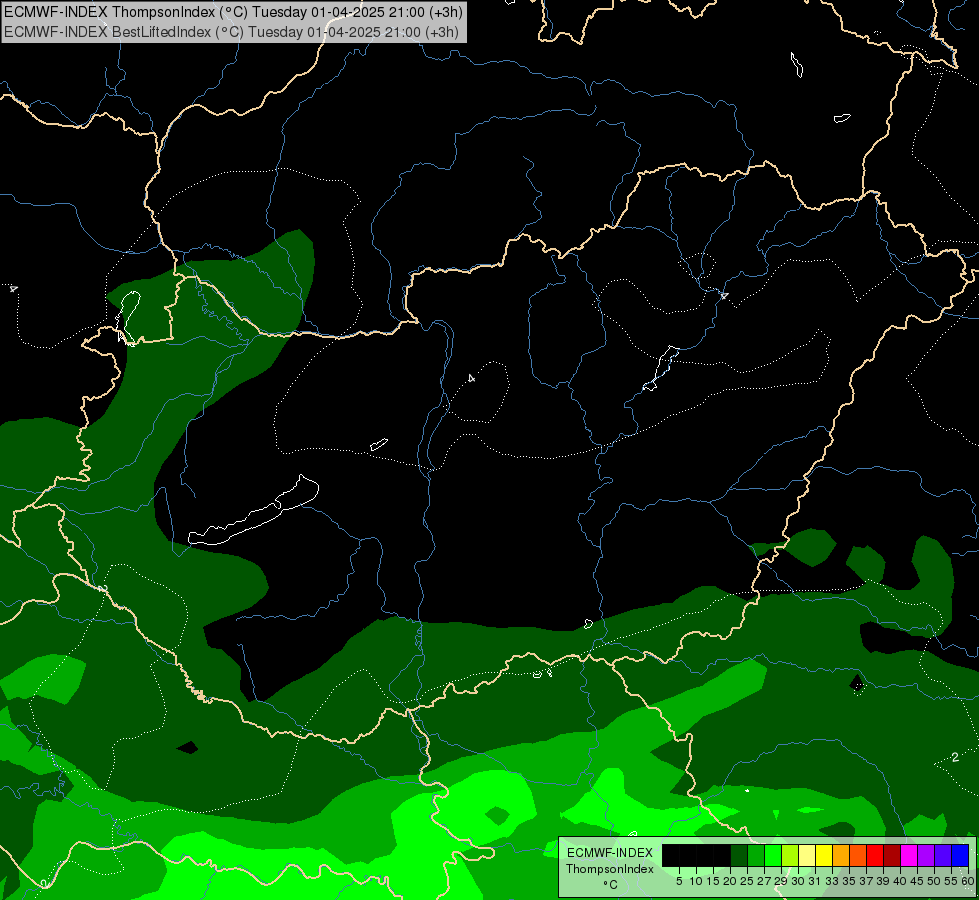Click the legend tick value 31
Viewport: 979px width, 900px height.
(815, 881)
